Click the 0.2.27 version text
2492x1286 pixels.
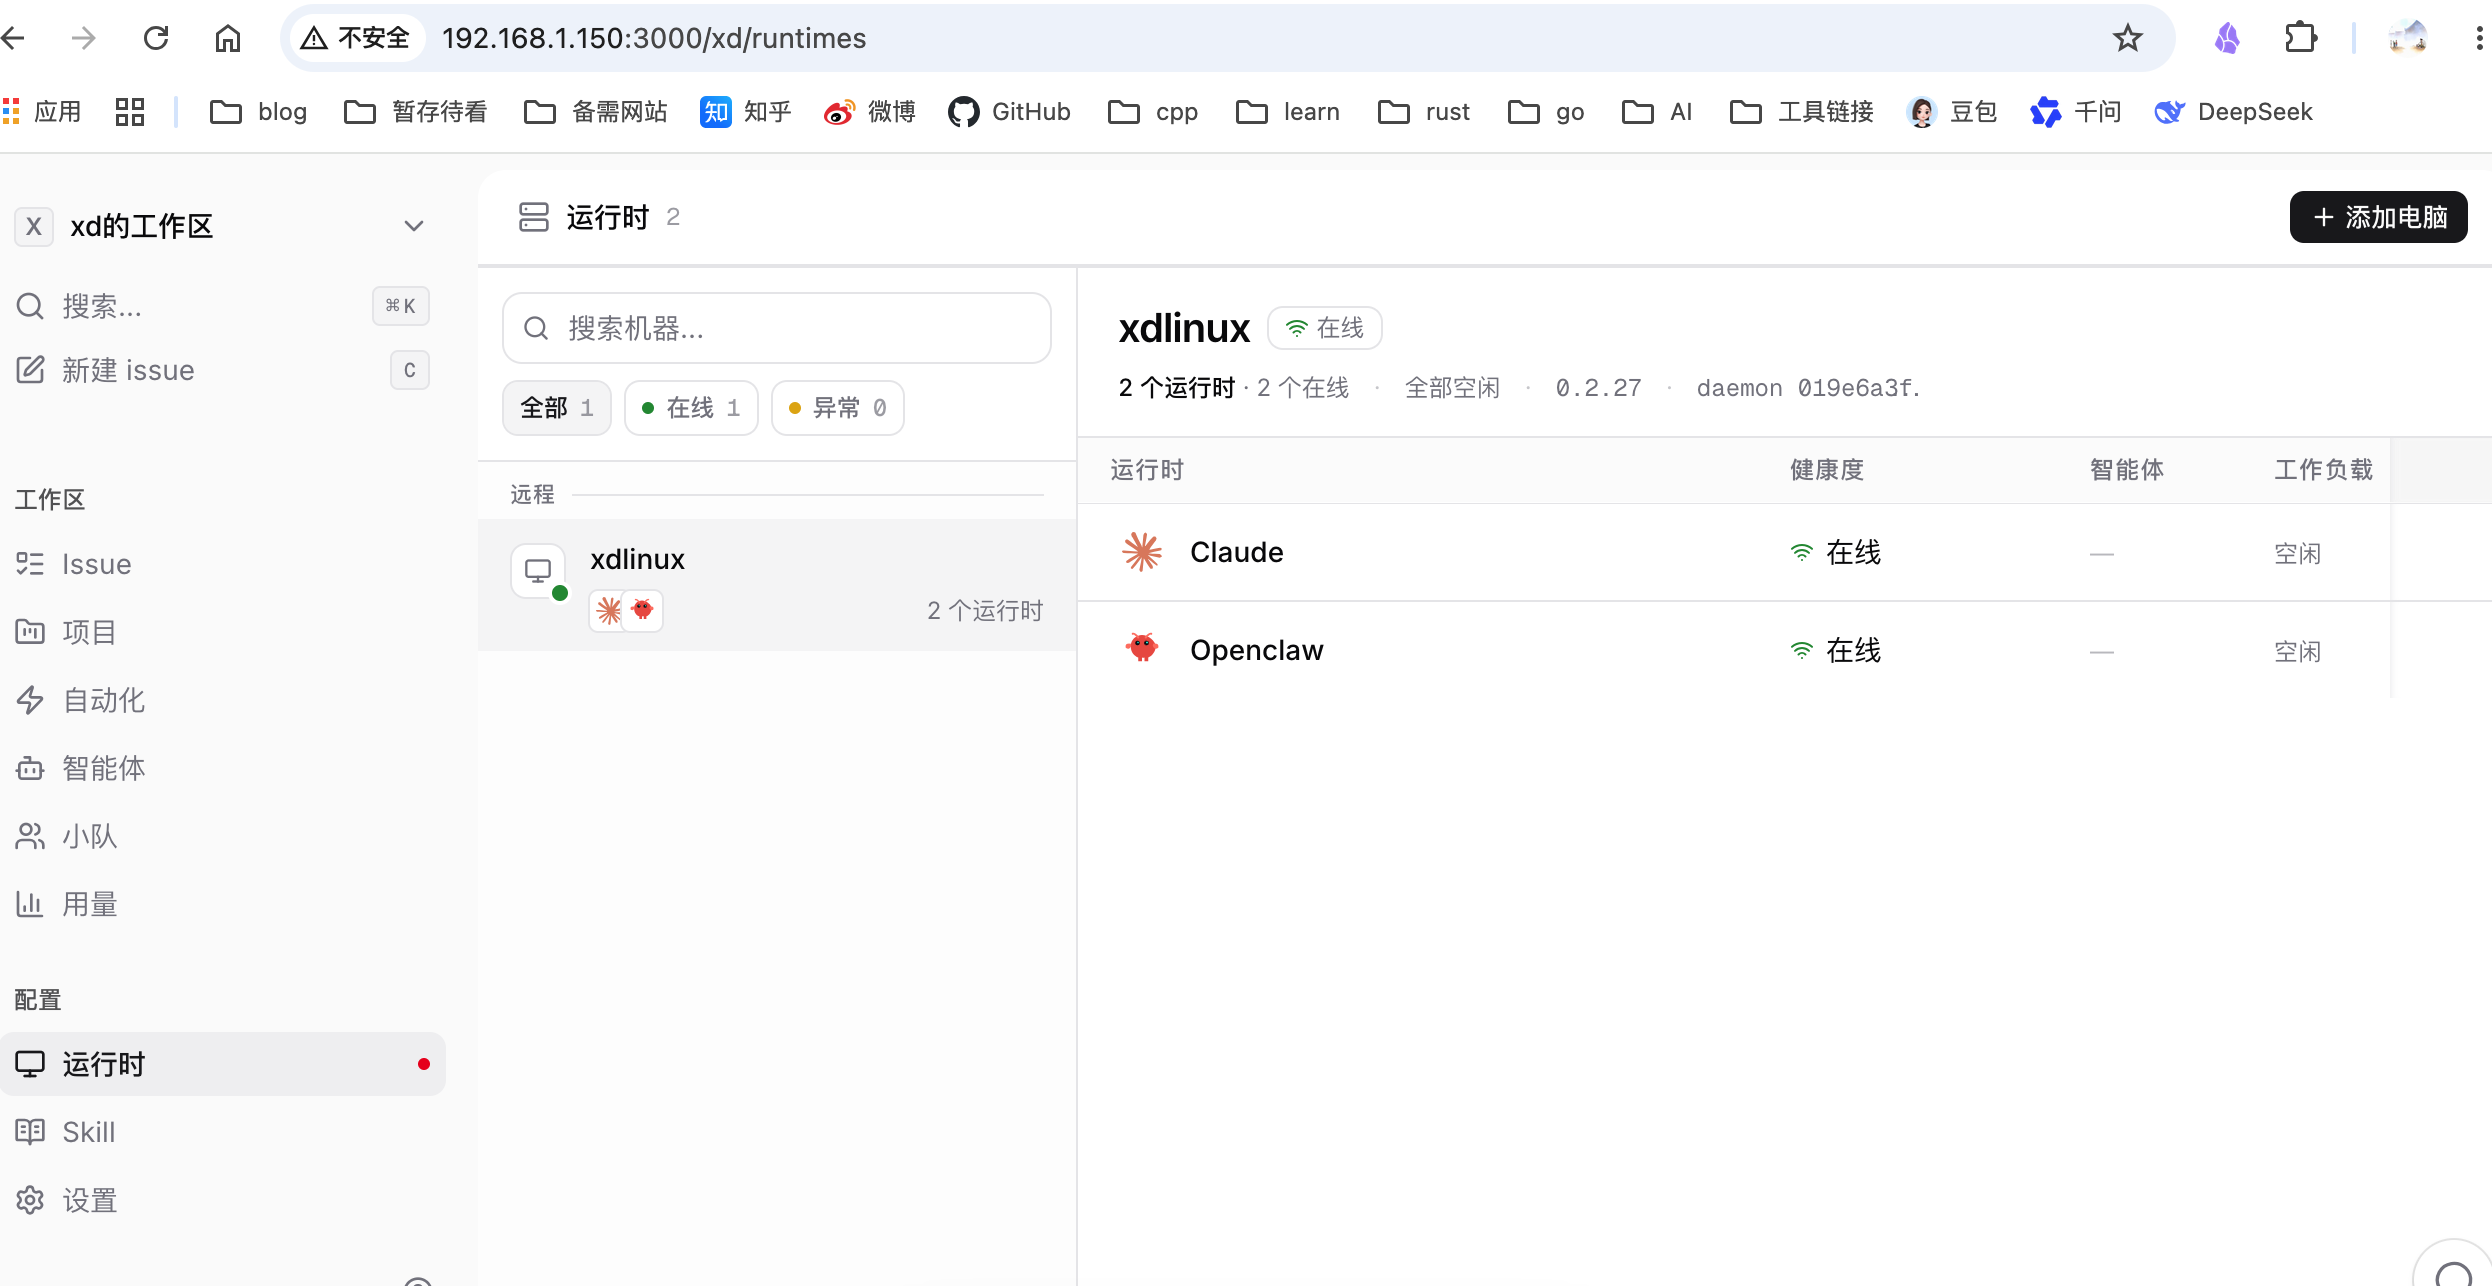click(x=1598, y=388)
